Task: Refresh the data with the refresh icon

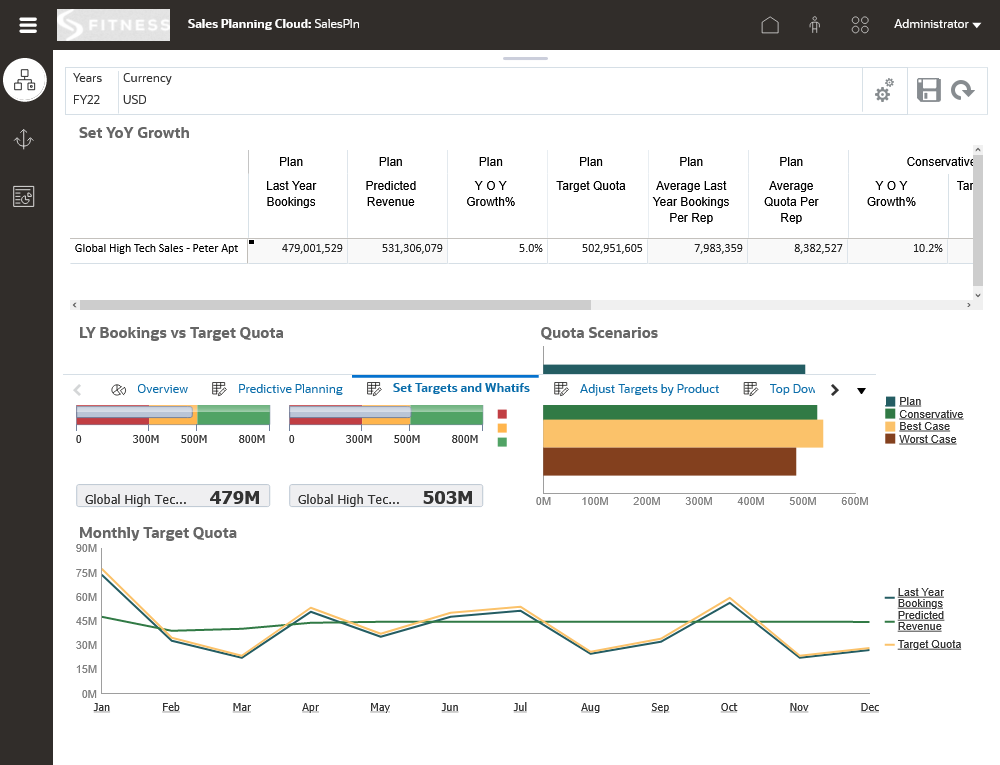Action: pyautogui.click(x=962, y=91)
